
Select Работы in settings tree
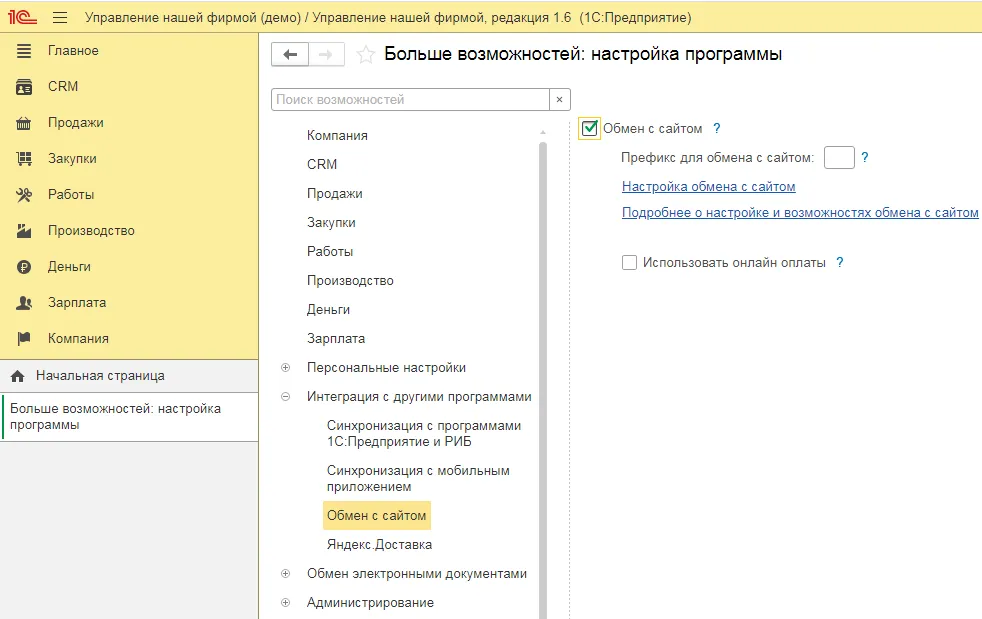(x=330, y=251)
